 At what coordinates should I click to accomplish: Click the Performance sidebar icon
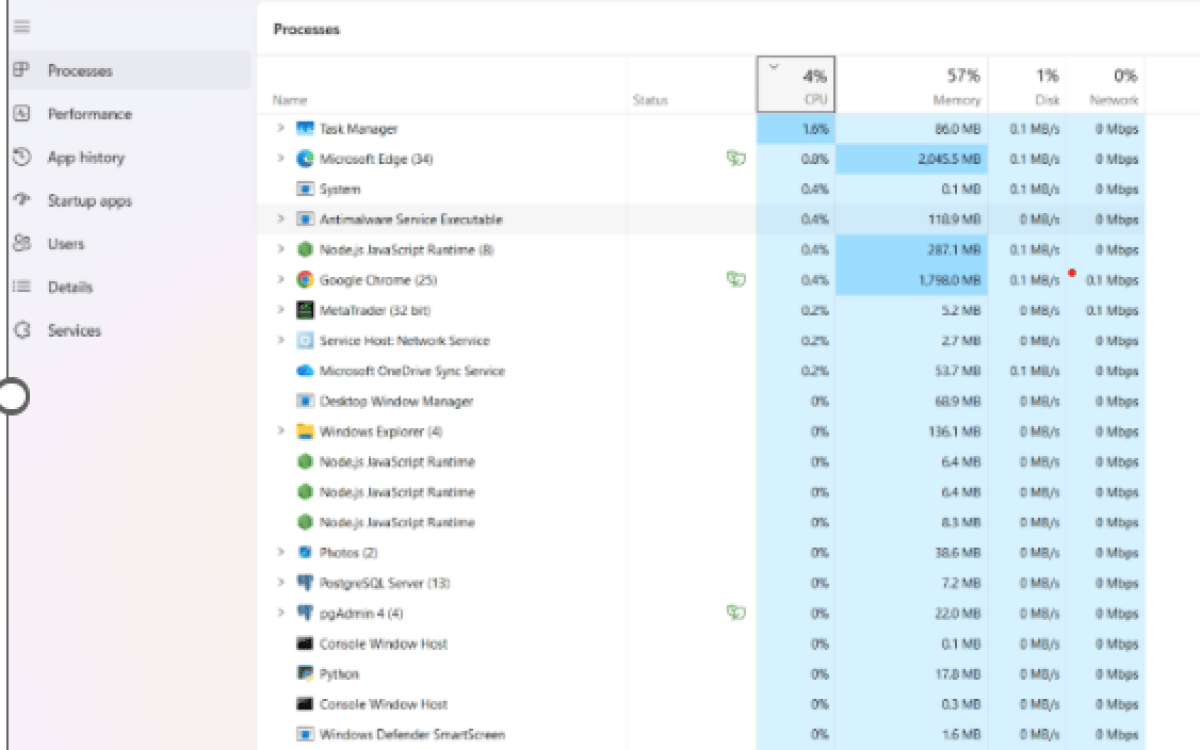[21, 114]
